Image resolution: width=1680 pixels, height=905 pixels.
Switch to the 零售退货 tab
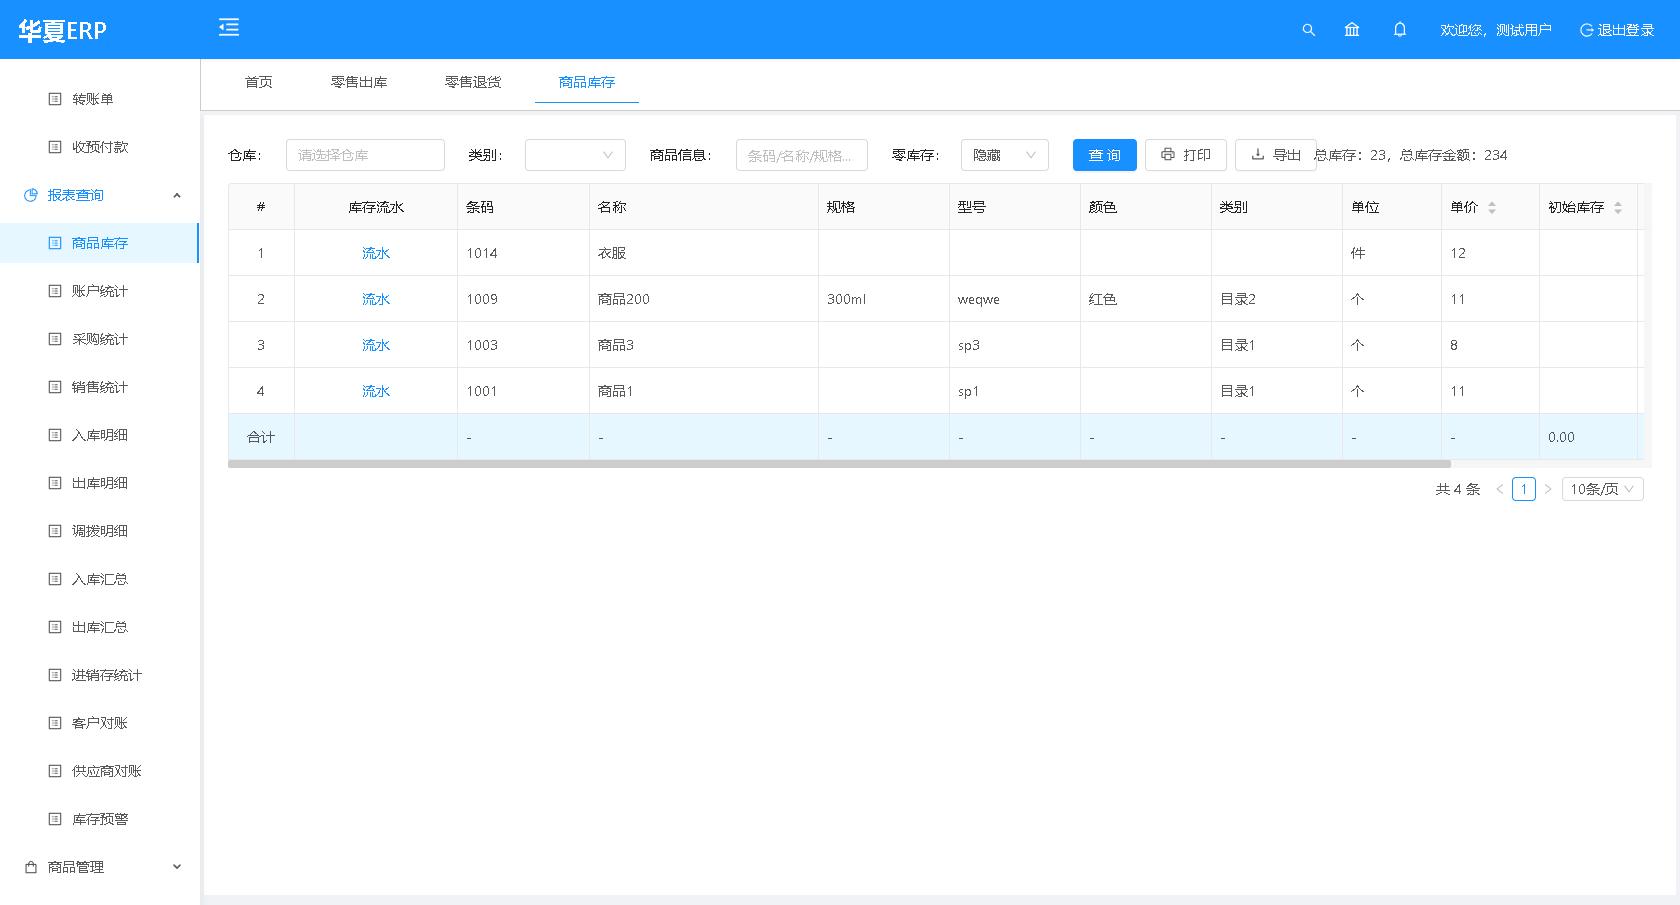click(x=472, y=82)
